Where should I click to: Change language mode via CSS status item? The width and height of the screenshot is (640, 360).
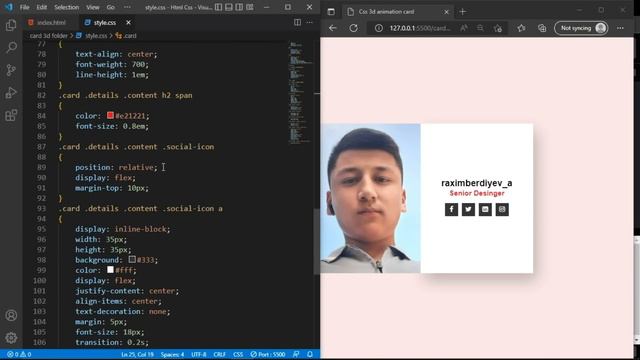click(x=238, y=354)
